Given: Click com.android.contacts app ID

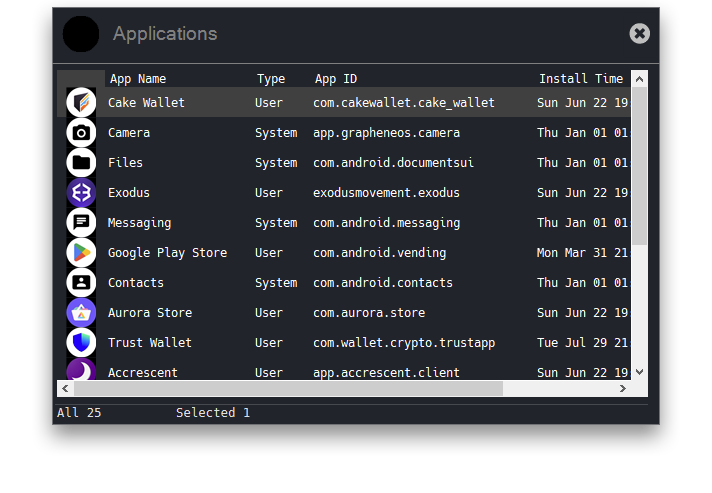Looking at the screenshot, I should 383,282.
